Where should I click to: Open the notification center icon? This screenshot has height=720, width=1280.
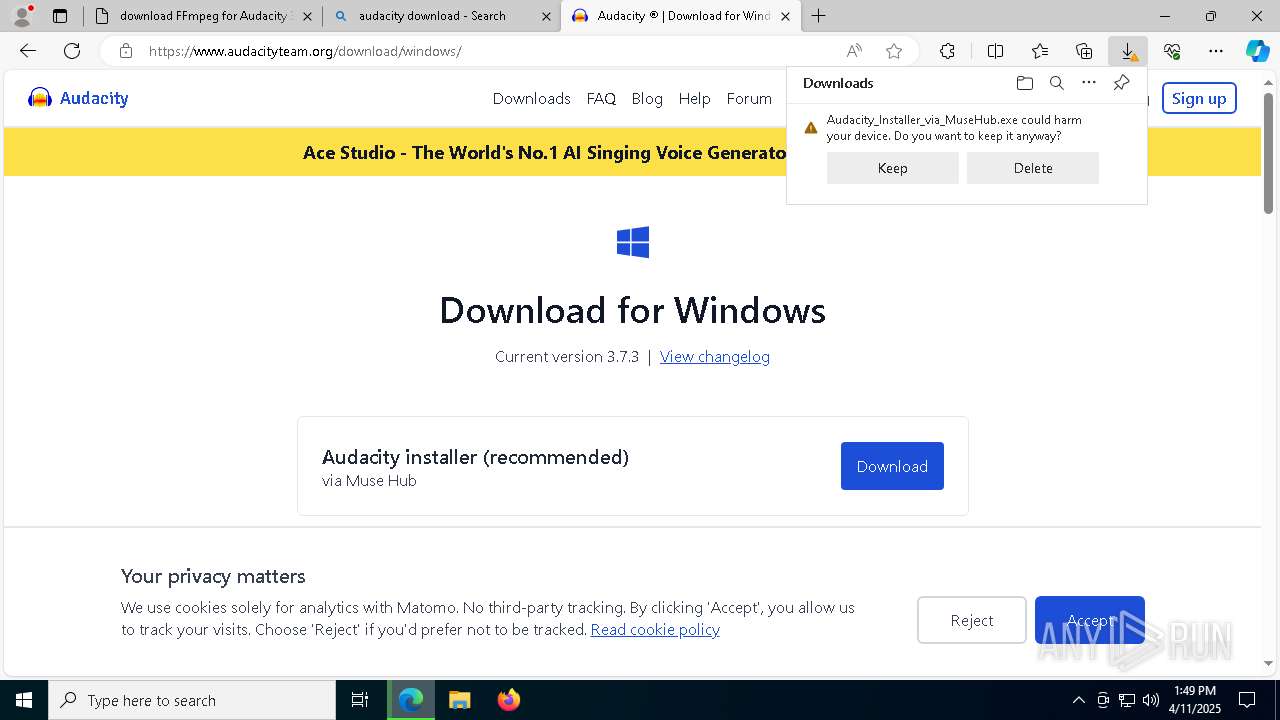click(1247, 700)
